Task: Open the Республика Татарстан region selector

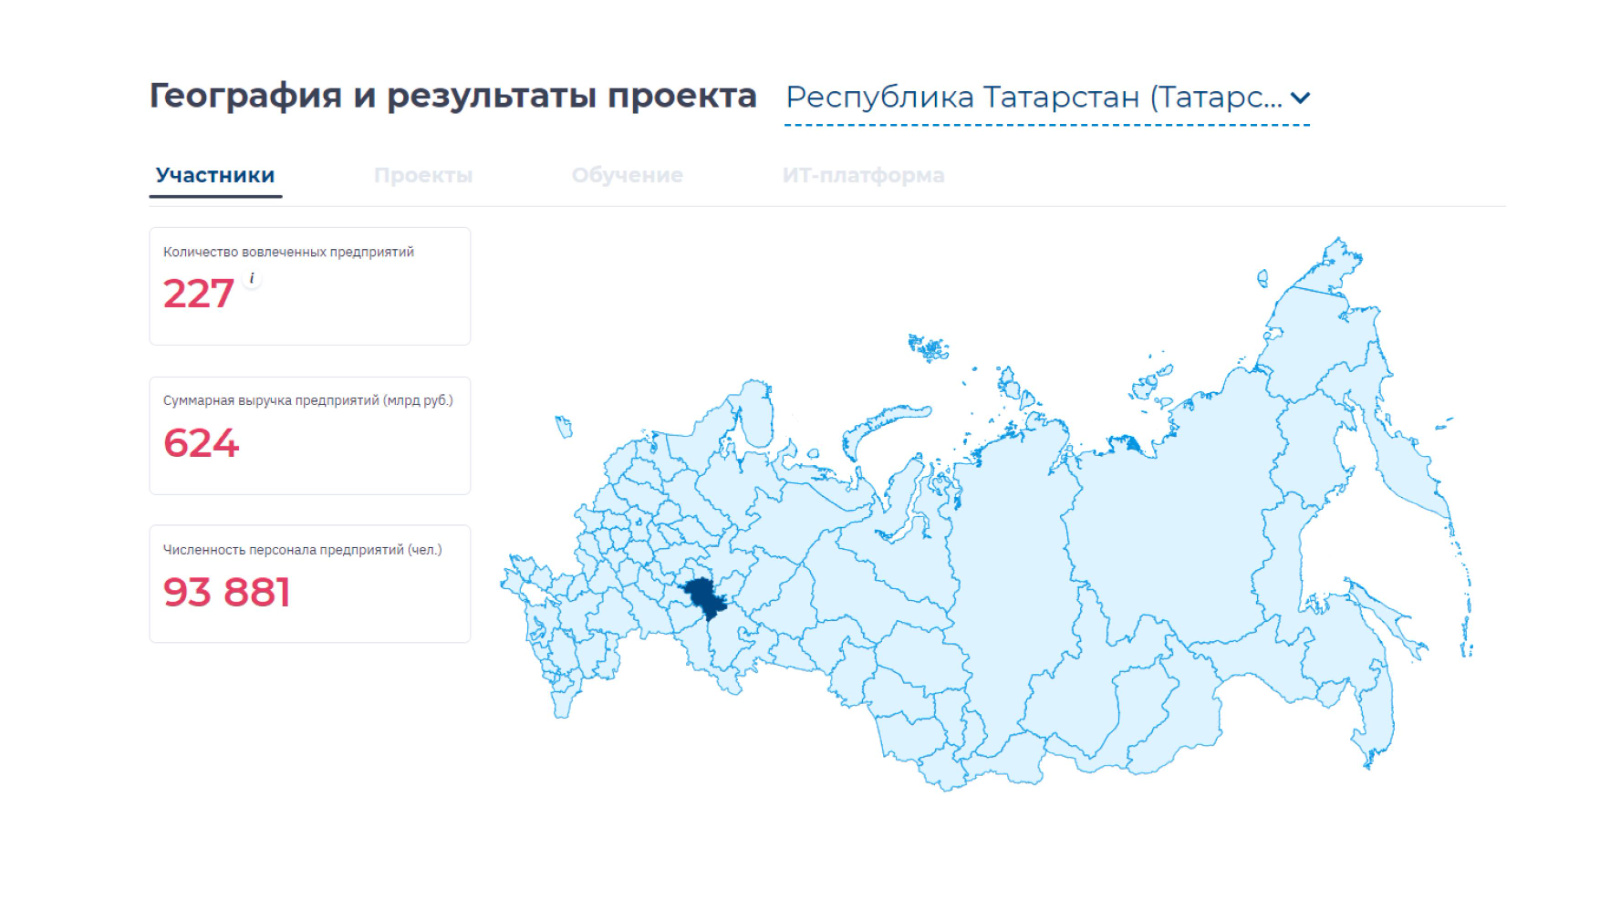Action: [x=1033, y=98]
